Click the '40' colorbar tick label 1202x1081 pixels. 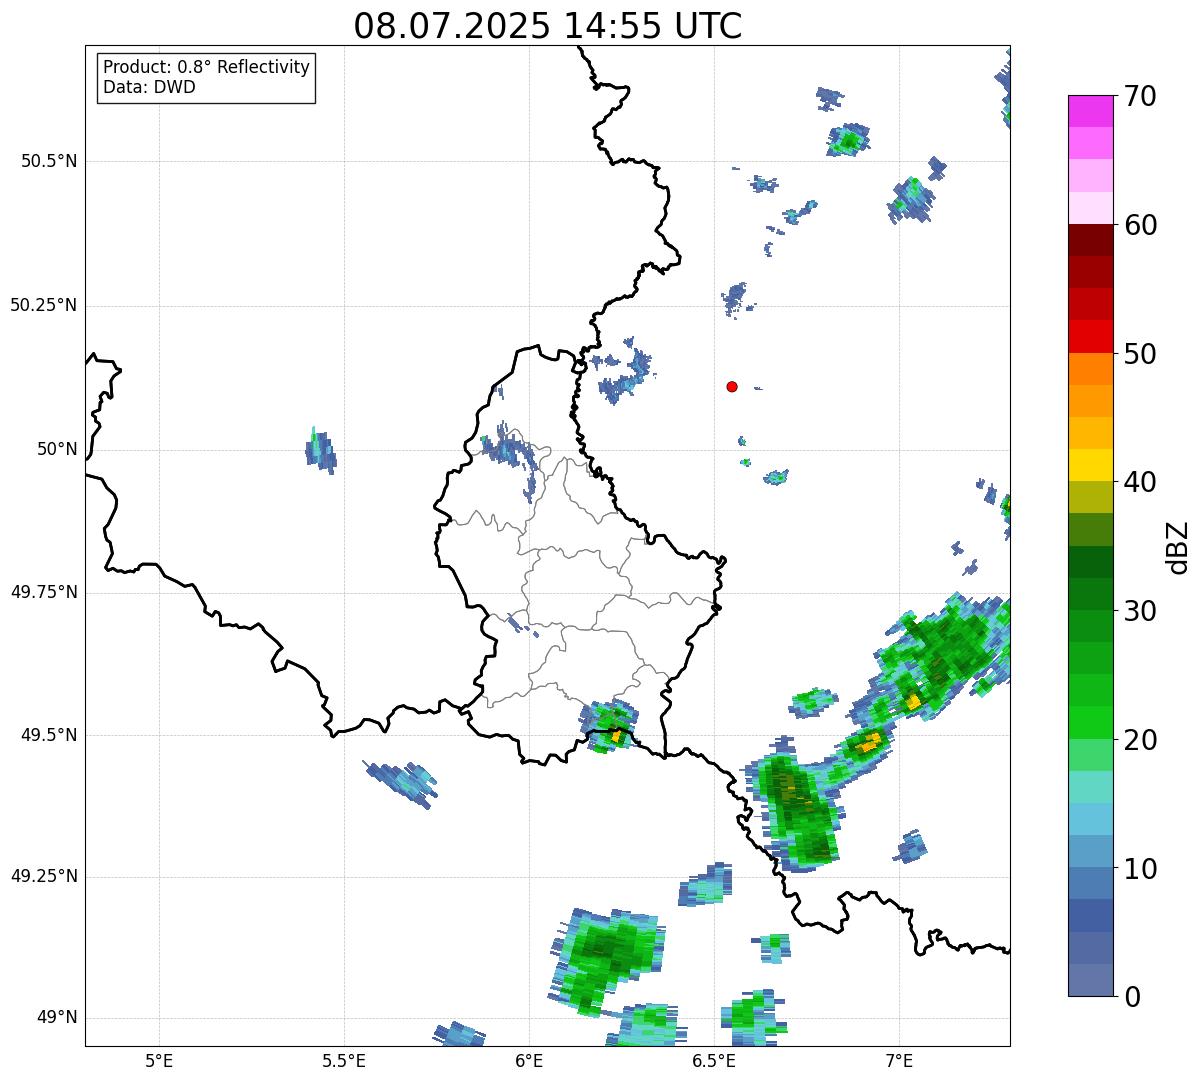pyautogui.click(x=1140, y=482)
